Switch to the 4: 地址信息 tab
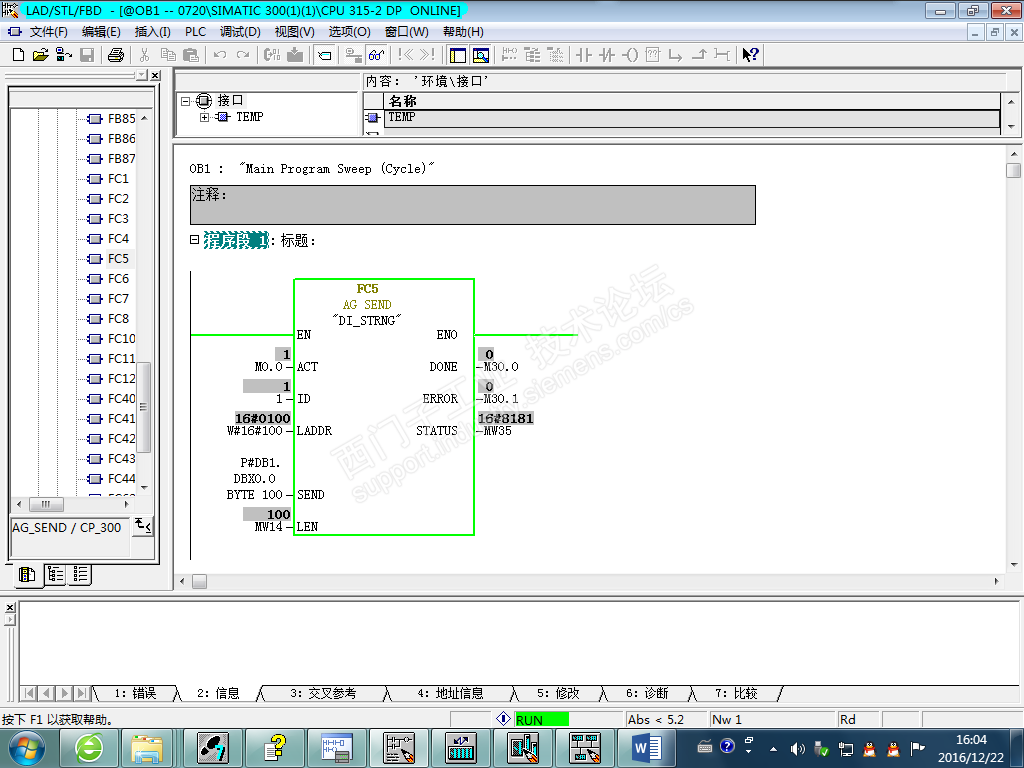The image size is (1024, 768). coord(451,693)
